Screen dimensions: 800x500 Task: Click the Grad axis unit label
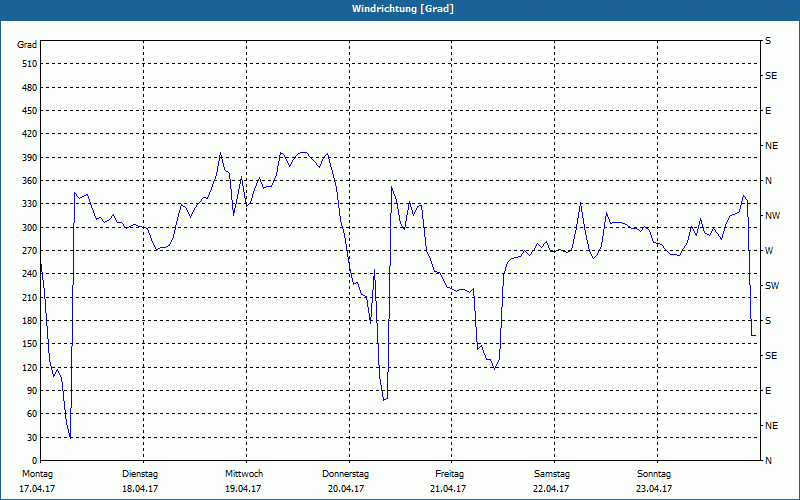tap(27, 45)
